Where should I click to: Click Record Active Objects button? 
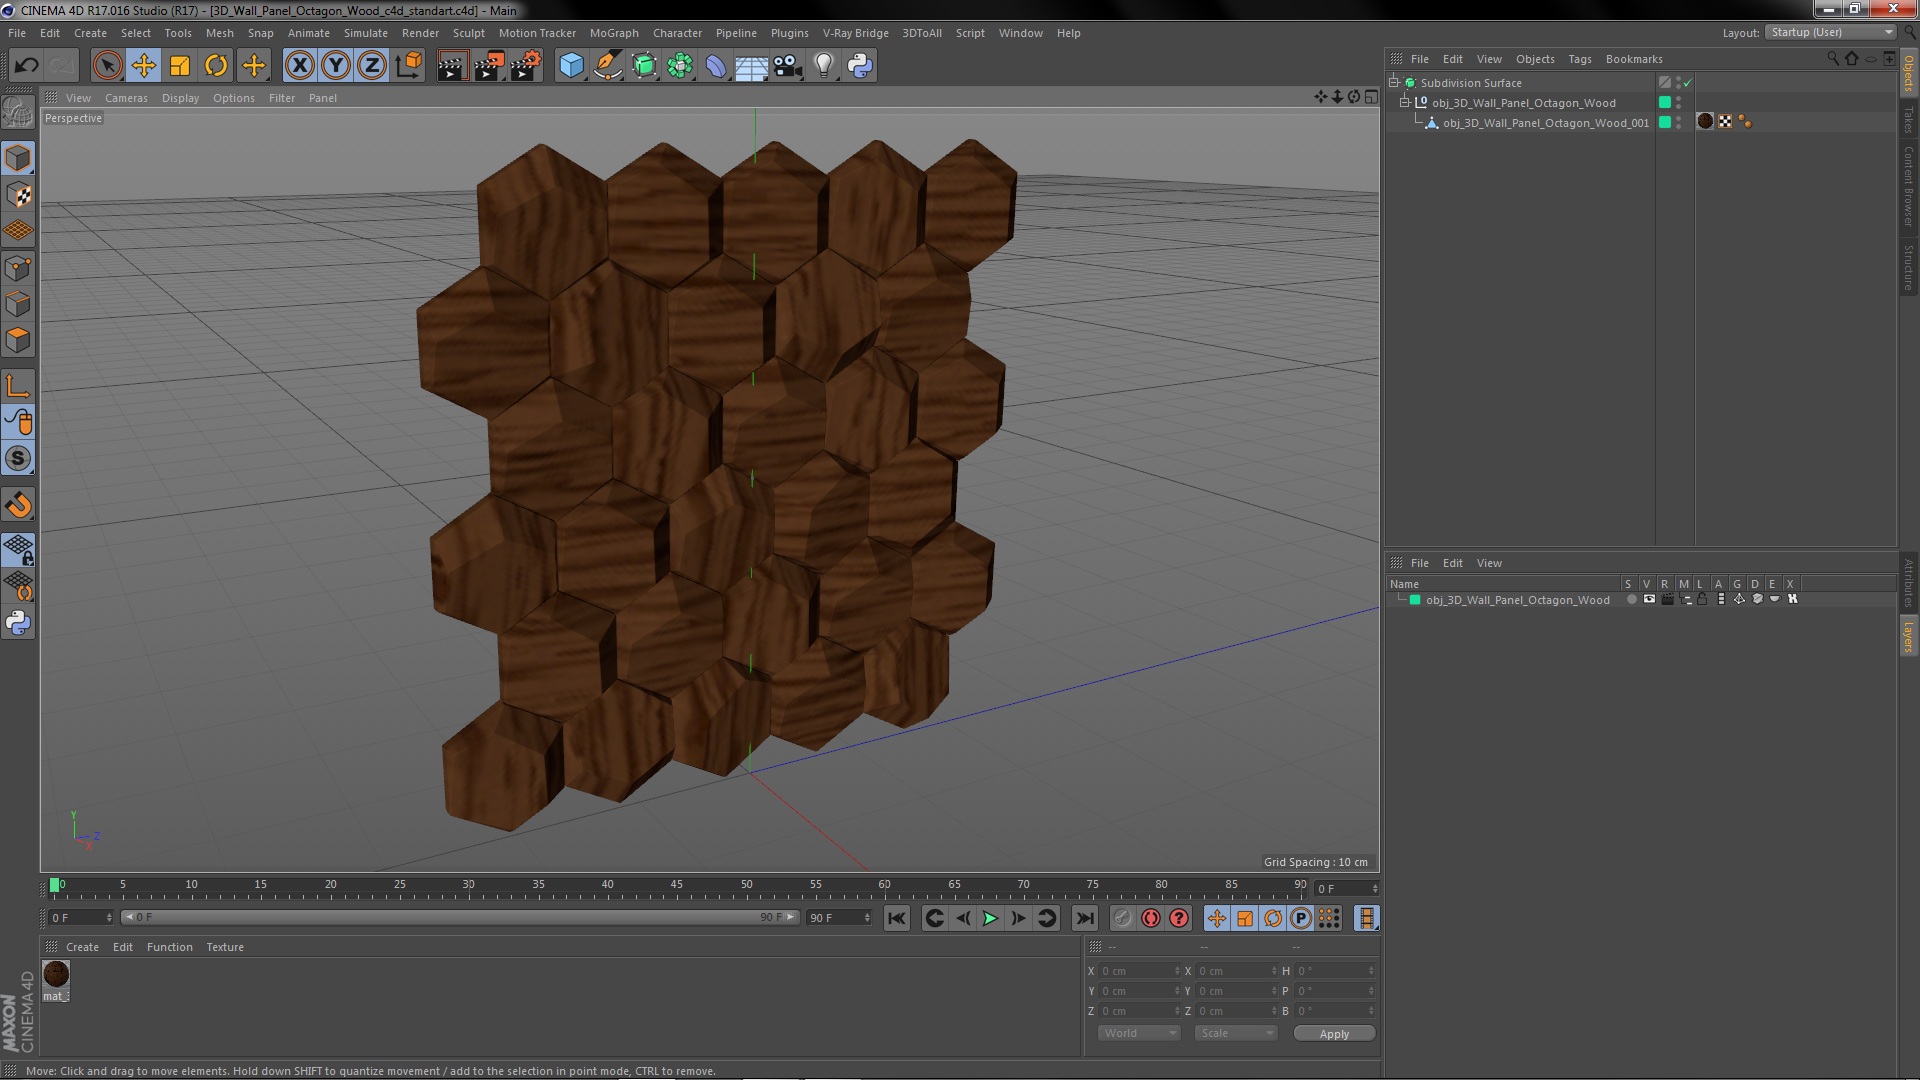click(x=1123, y=918)
